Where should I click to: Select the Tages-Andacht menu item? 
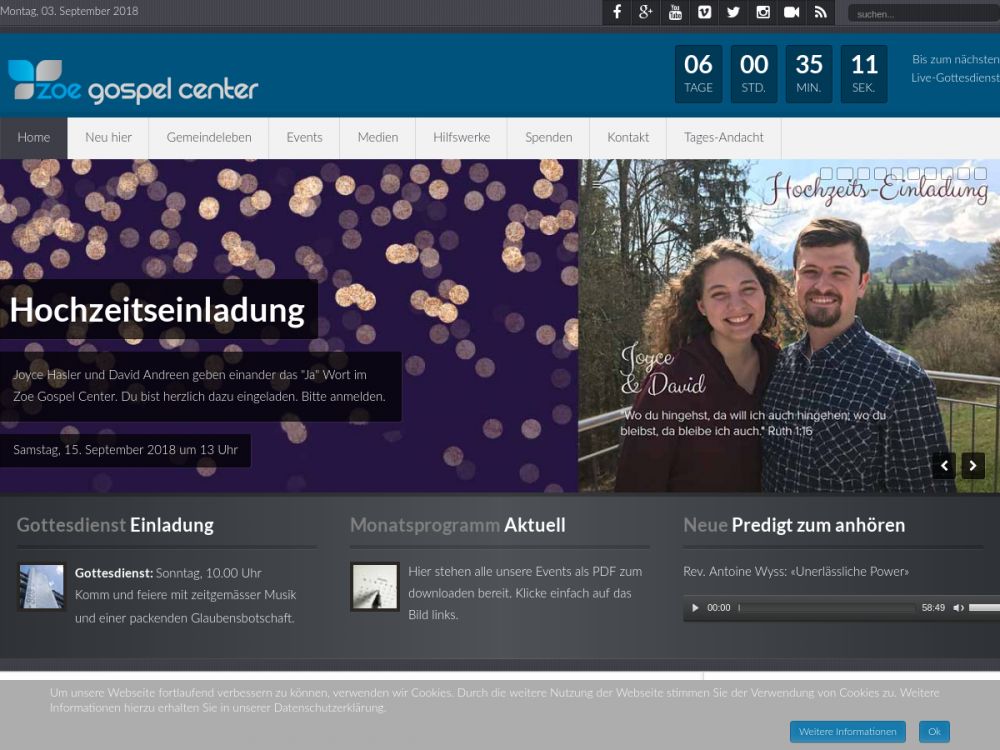[x=723, y=137]
